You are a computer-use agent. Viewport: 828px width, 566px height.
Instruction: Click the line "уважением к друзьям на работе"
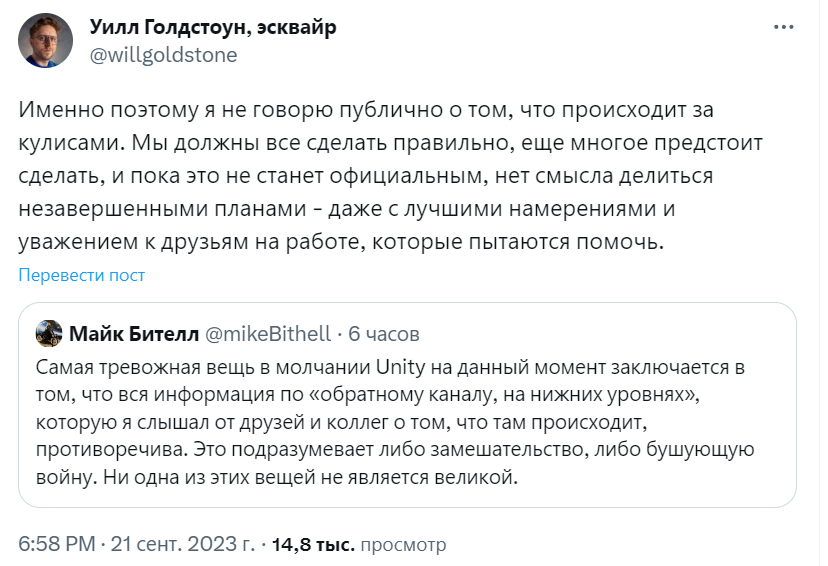pyautogui.click(x=341, y=242)
